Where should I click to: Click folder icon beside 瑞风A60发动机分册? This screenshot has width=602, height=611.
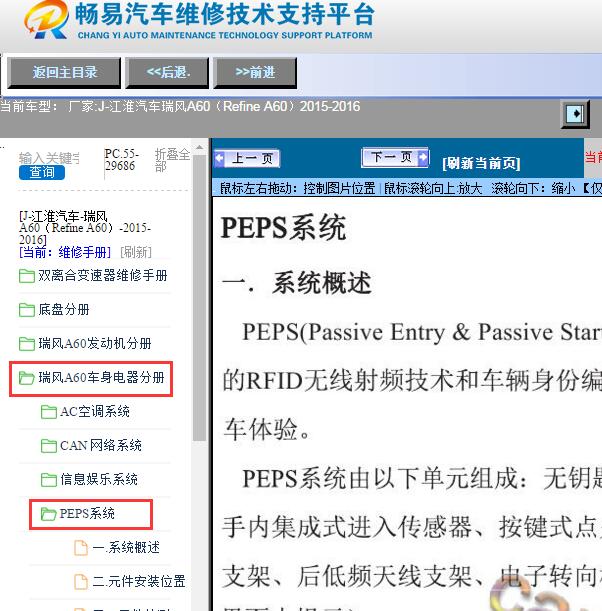pyautogui.click(x=26, y=344)
